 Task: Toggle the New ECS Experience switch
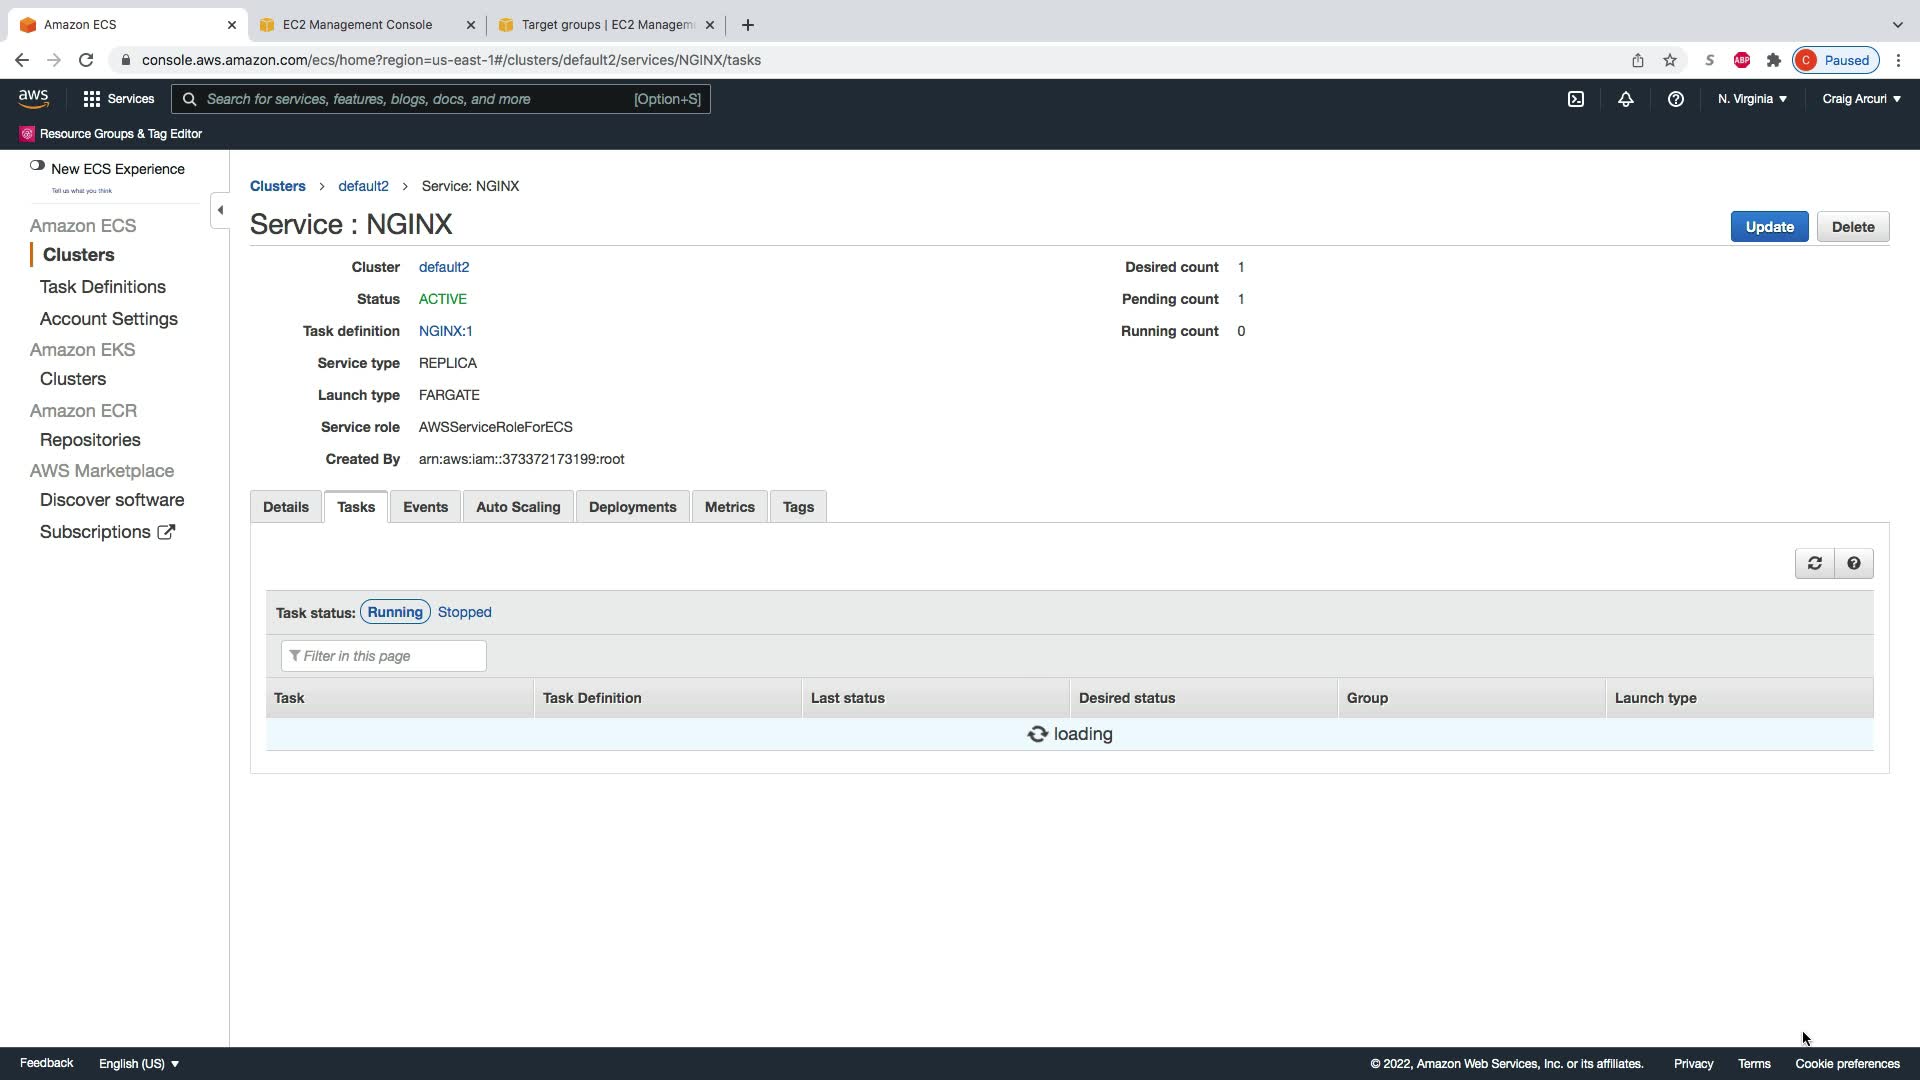click(x=37, y=166)
